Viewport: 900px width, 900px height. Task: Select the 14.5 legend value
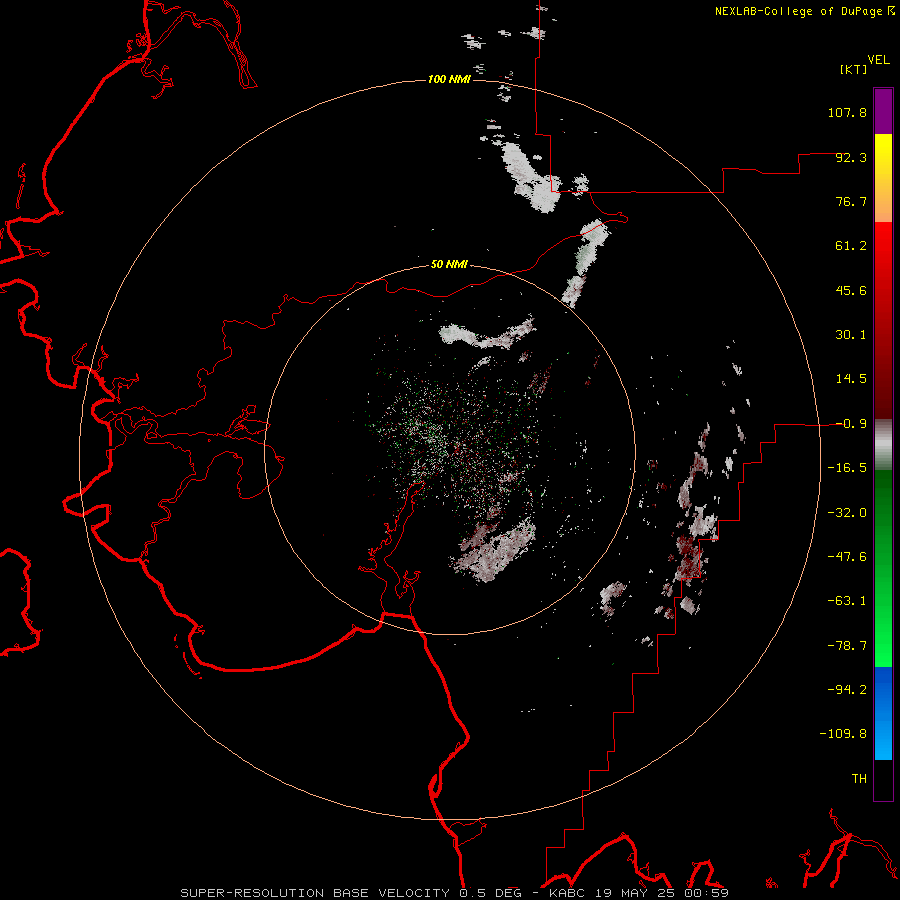(x=851, y=379)
